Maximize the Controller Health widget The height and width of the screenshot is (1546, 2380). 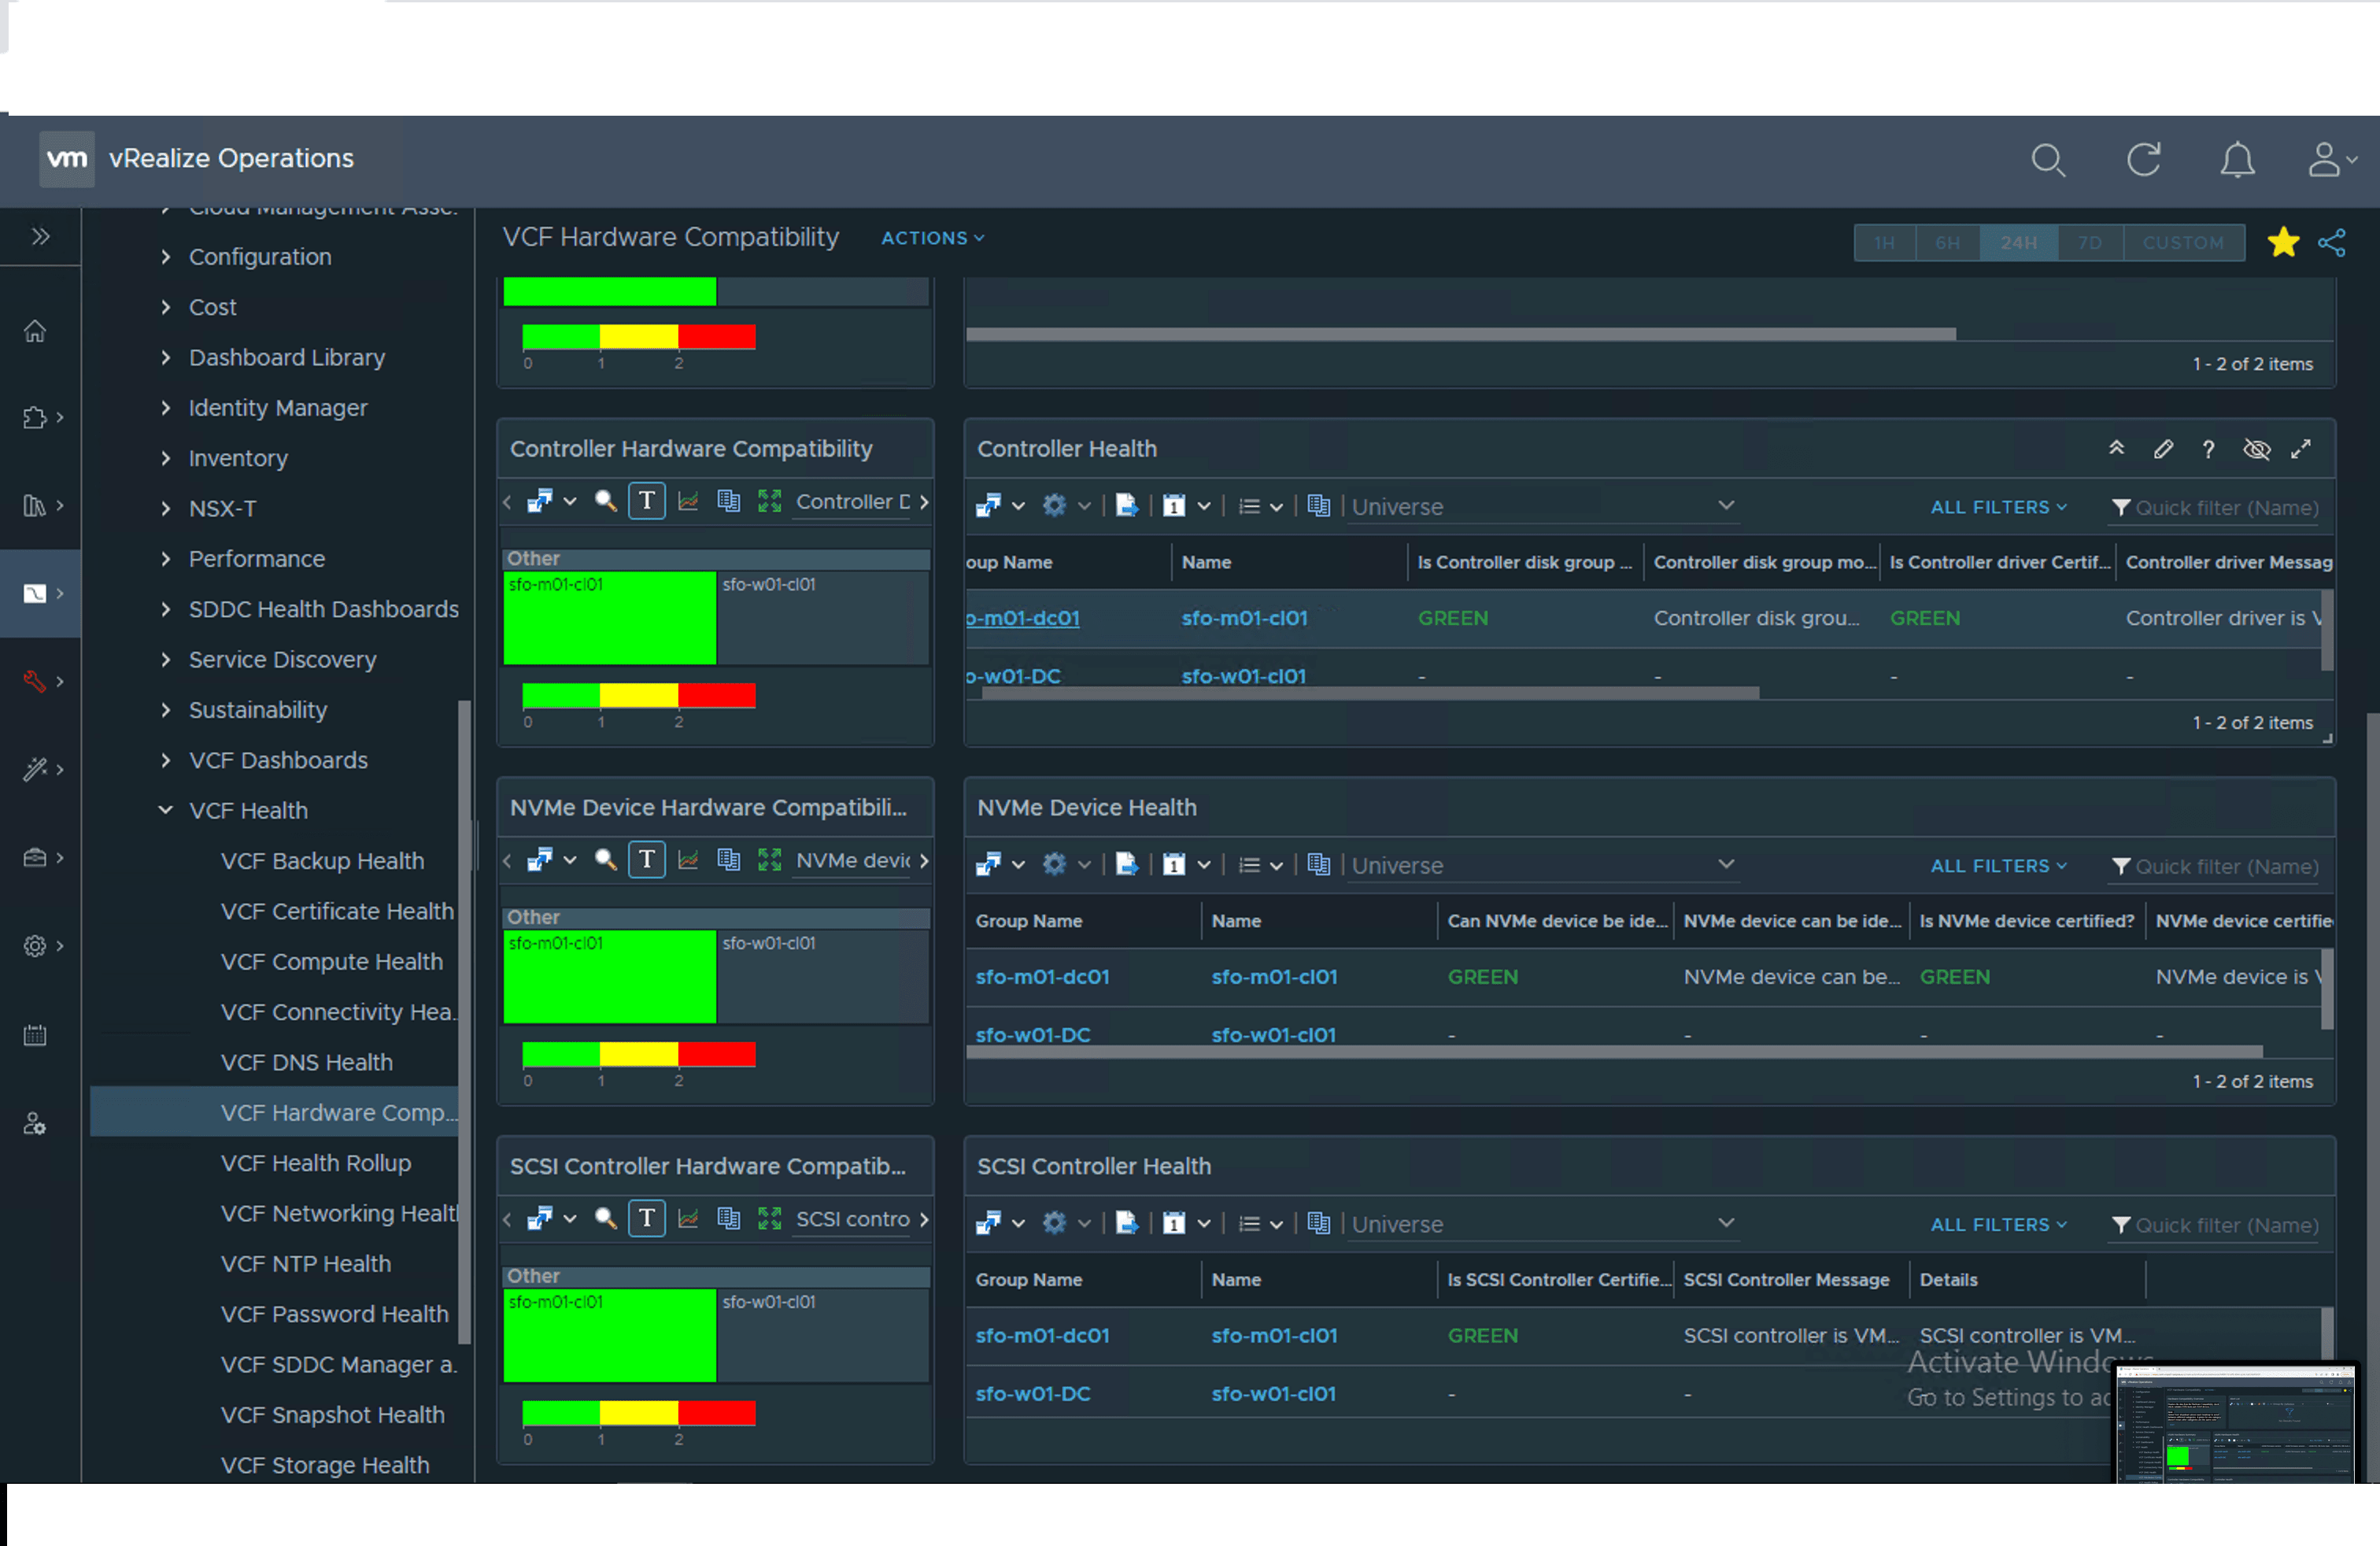(2301, 450)
